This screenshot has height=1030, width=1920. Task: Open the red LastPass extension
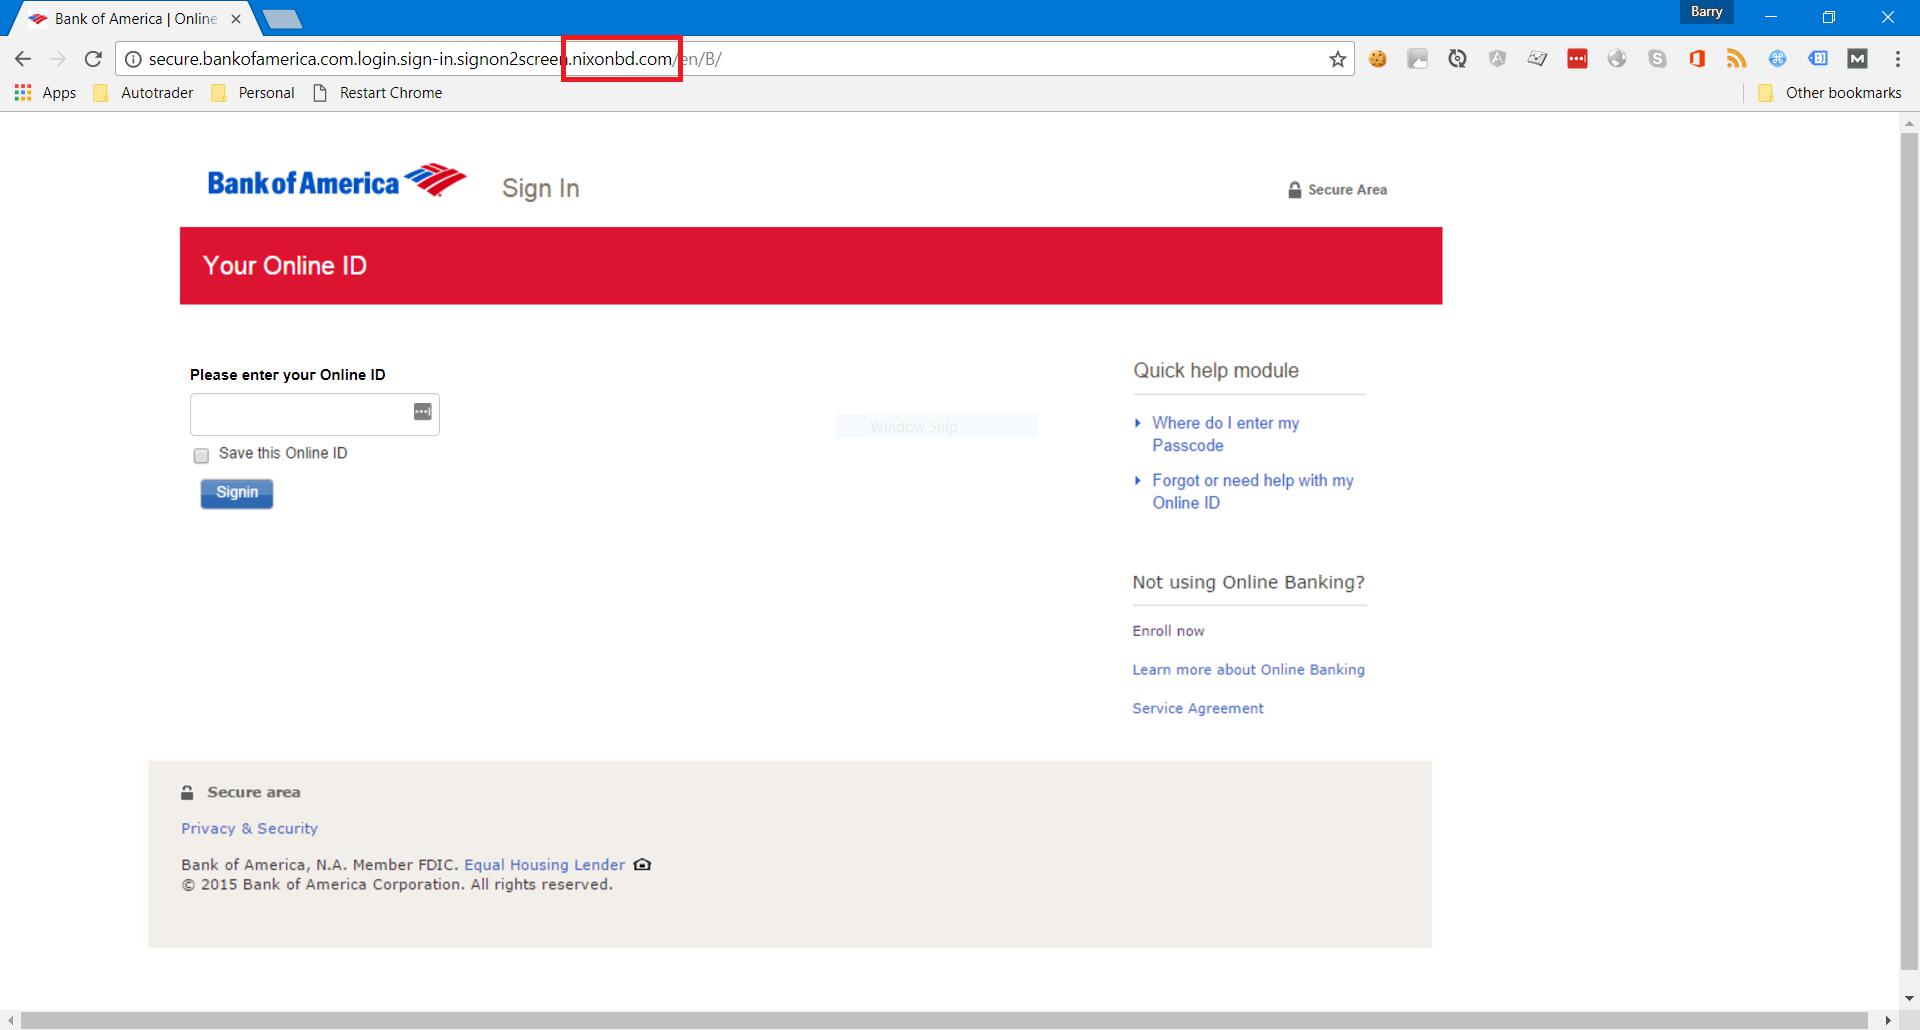pos(1577,59)
